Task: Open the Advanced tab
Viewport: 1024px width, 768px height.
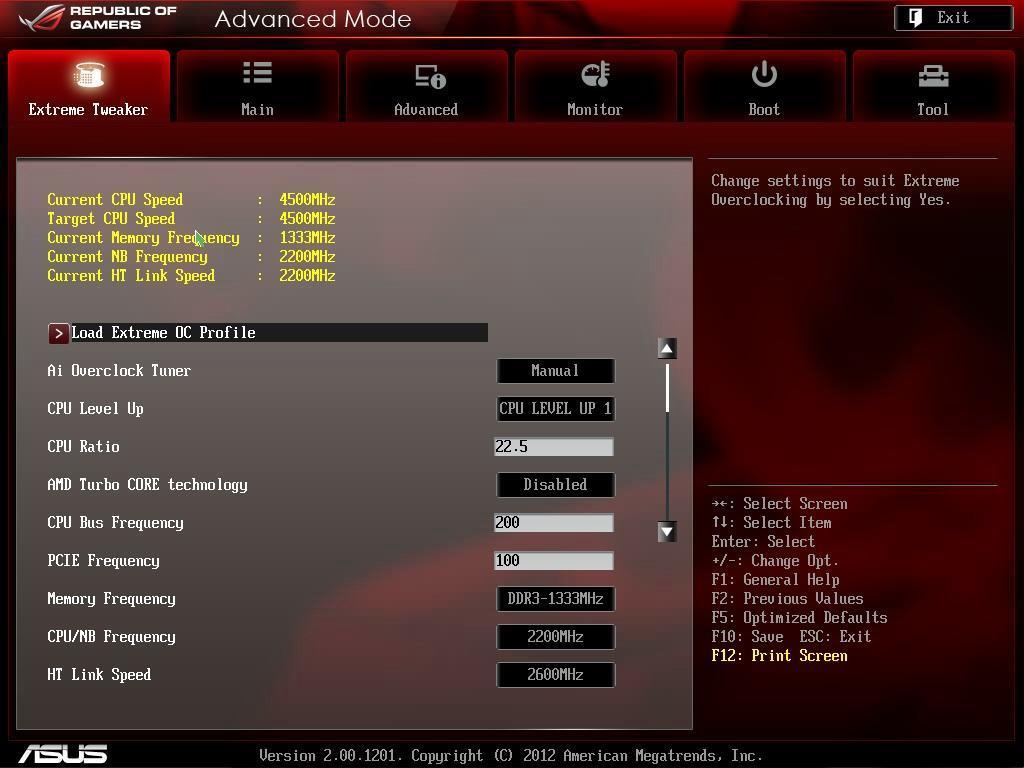Action: [x=426, y=86]
